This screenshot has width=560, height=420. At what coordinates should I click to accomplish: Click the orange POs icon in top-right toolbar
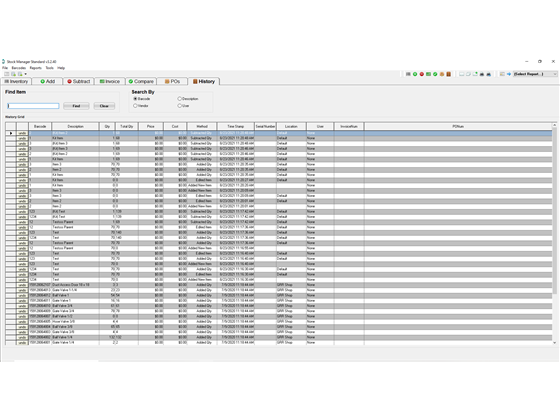click(442, 74)
